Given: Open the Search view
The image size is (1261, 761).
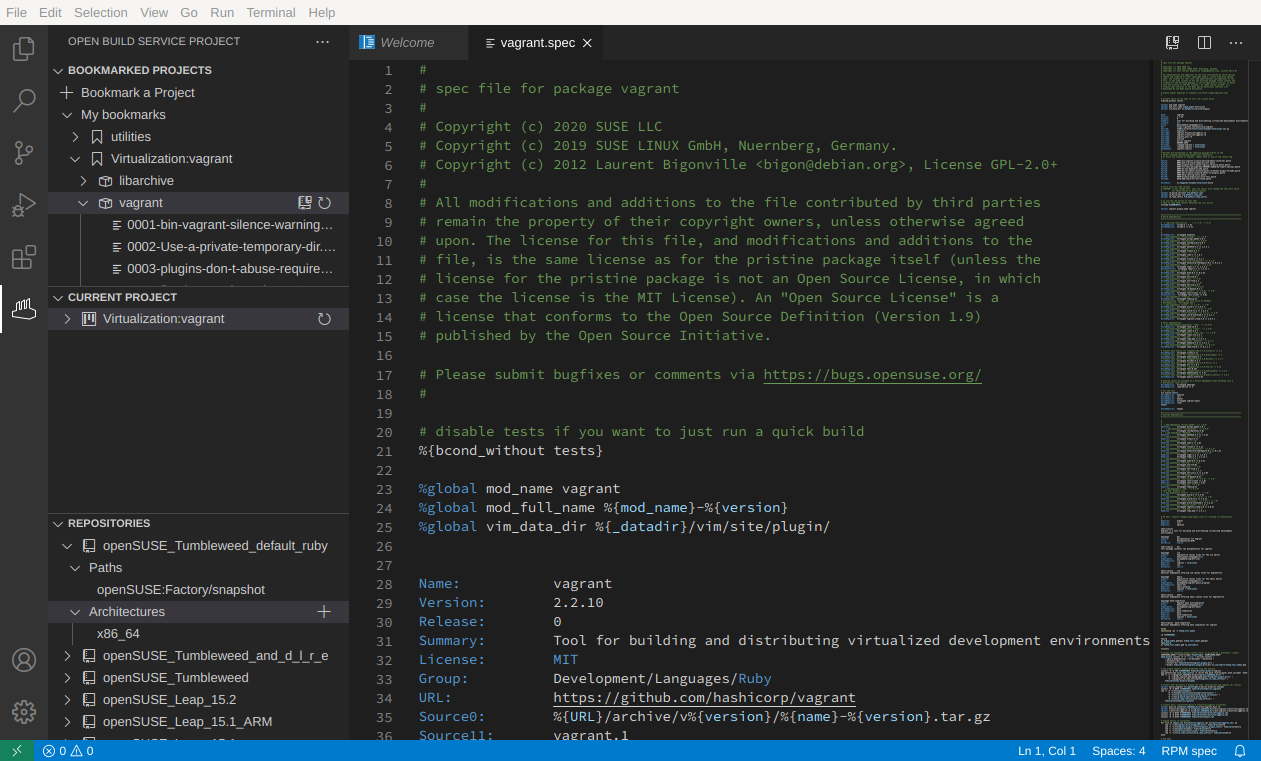Looking at the screenshot, I should [22, 100].
